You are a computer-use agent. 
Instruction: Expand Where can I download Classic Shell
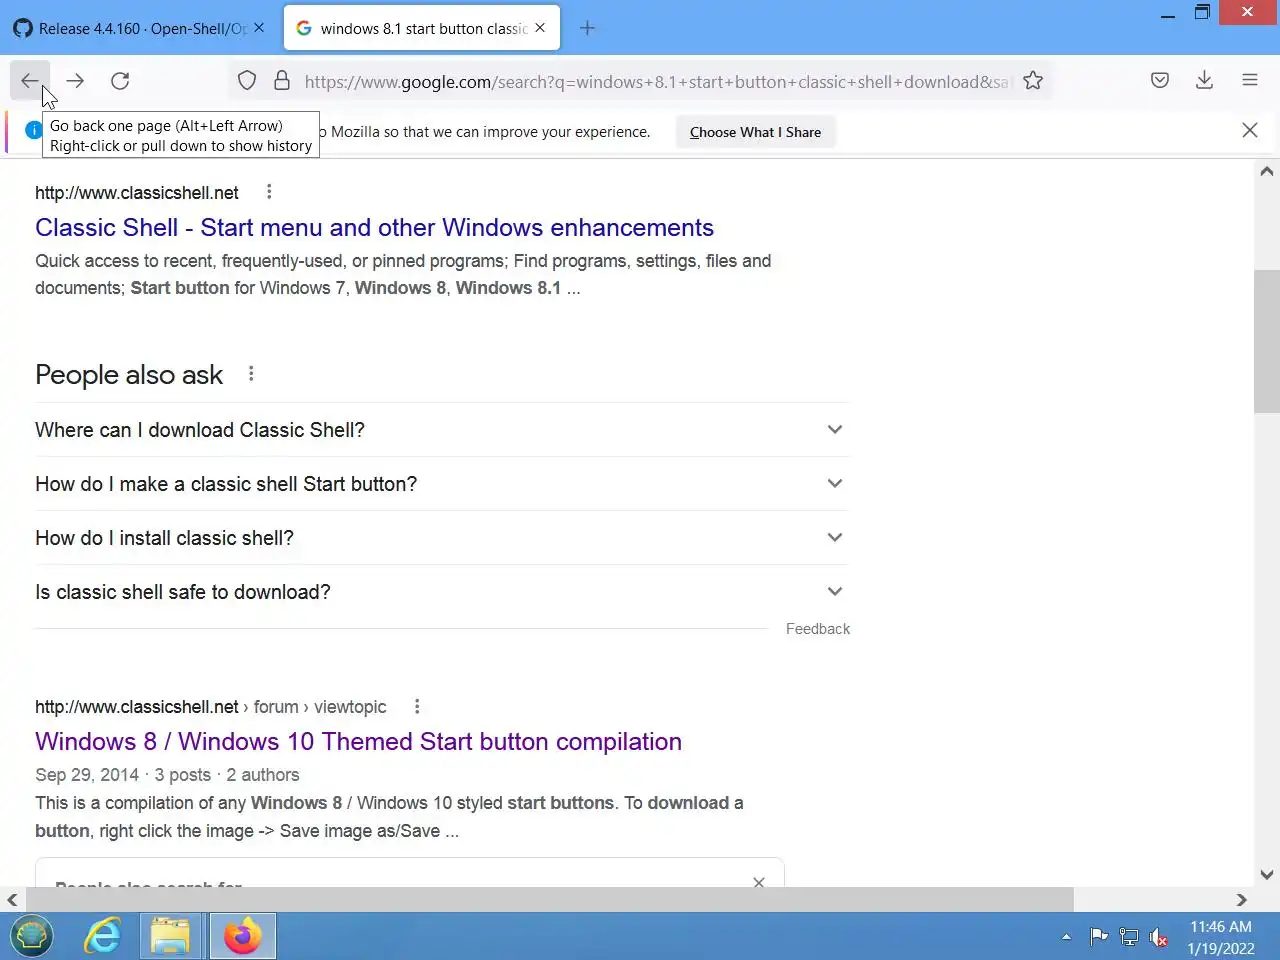(442, 430)
